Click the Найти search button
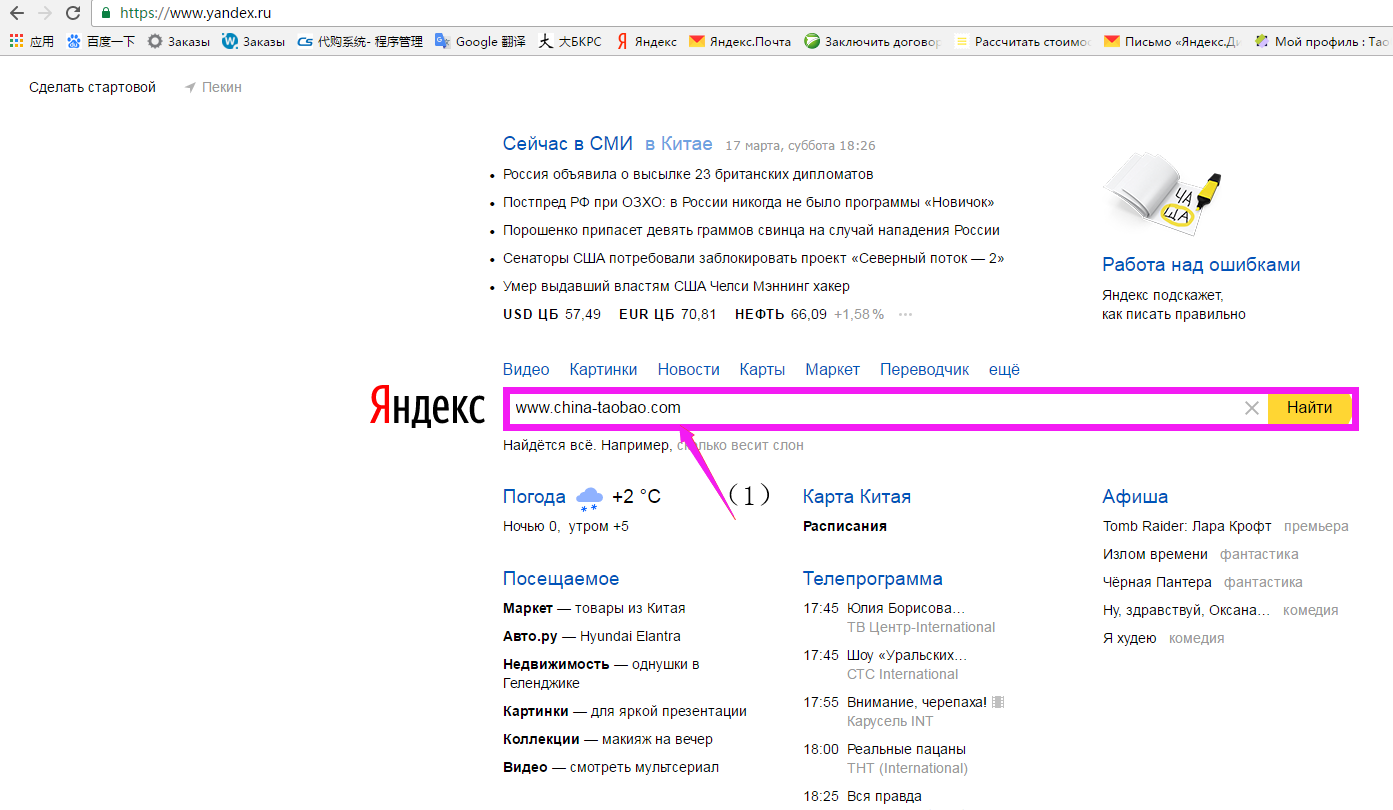The height and width of the screenshot is (810, 1393). pos(1309,408)
